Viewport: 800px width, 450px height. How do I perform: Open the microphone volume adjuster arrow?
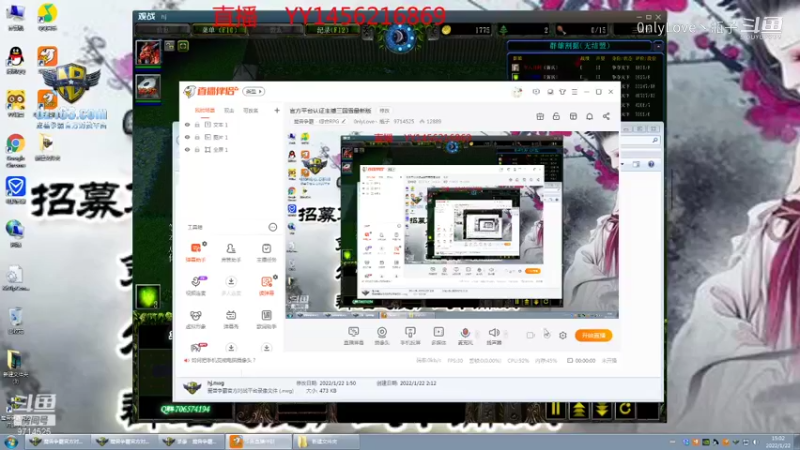pyautogui.click(x=478, y=335)
